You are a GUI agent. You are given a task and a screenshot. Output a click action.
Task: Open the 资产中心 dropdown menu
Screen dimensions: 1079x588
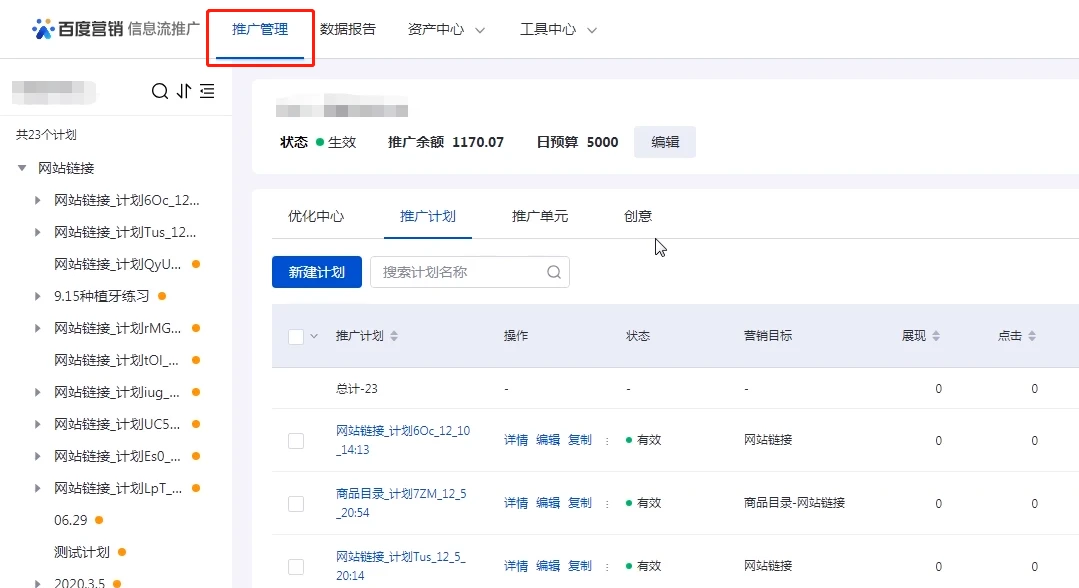pyautogui.click(x=446, y=30)
